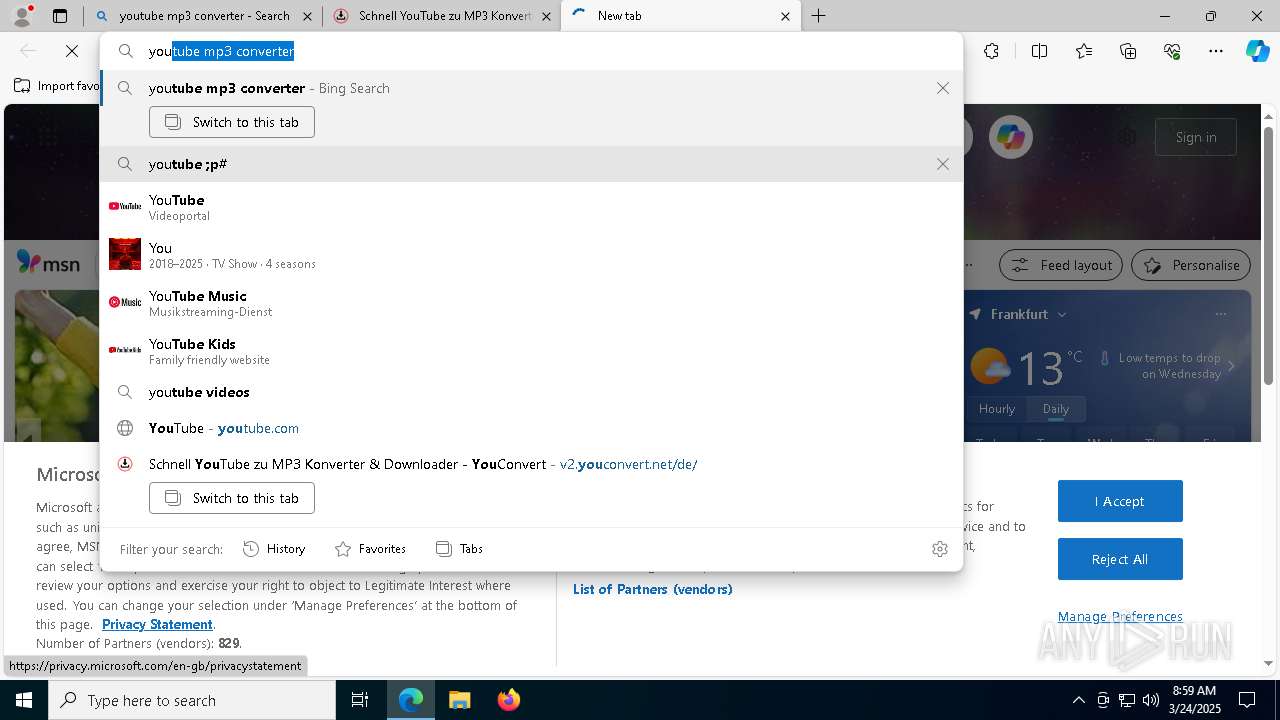The image size is (1280, 720).
Task: Open List of Partners (vendors) link
Action: (x=653, y=589)
